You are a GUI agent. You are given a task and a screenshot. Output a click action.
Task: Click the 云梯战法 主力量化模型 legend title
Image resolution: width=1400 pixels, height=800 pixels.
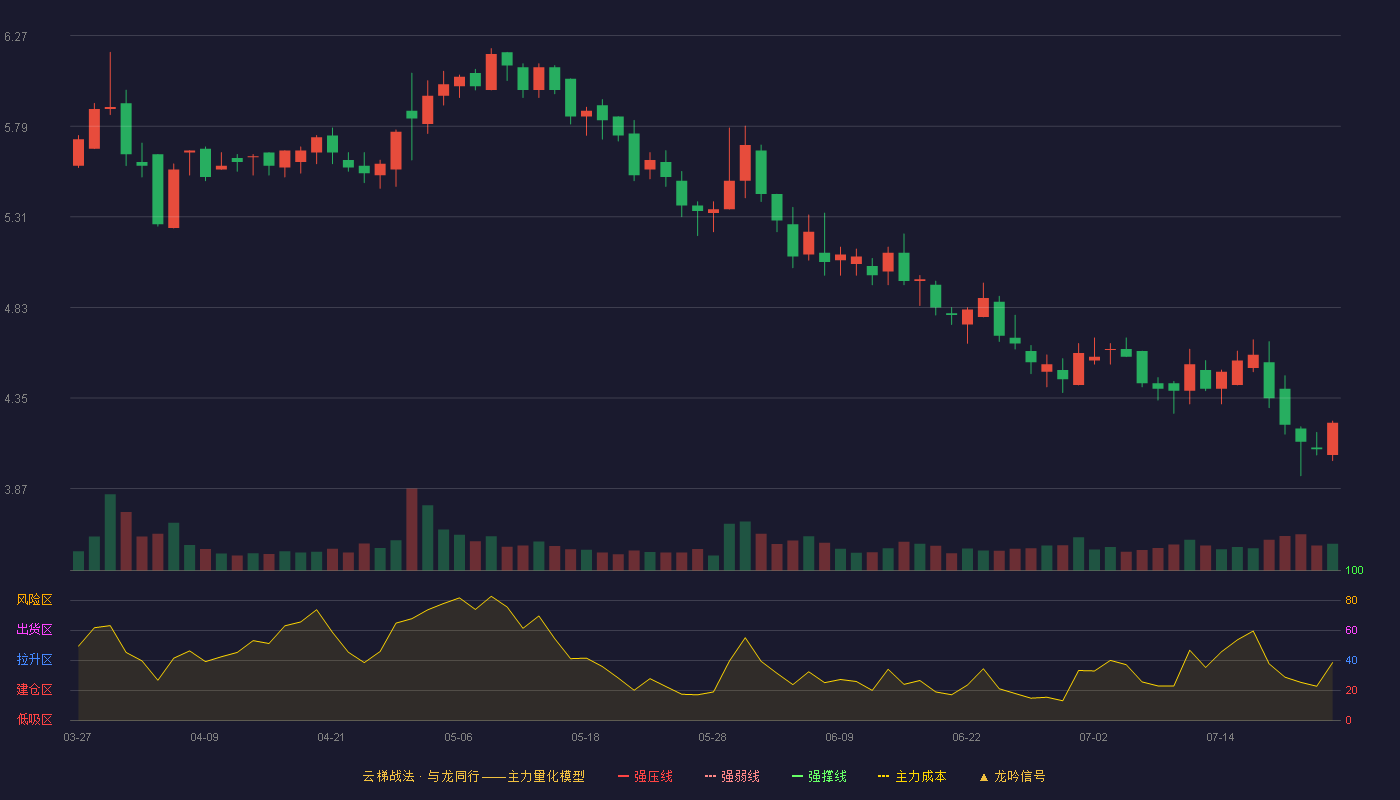pyautogui.click(x=474, y=776)
